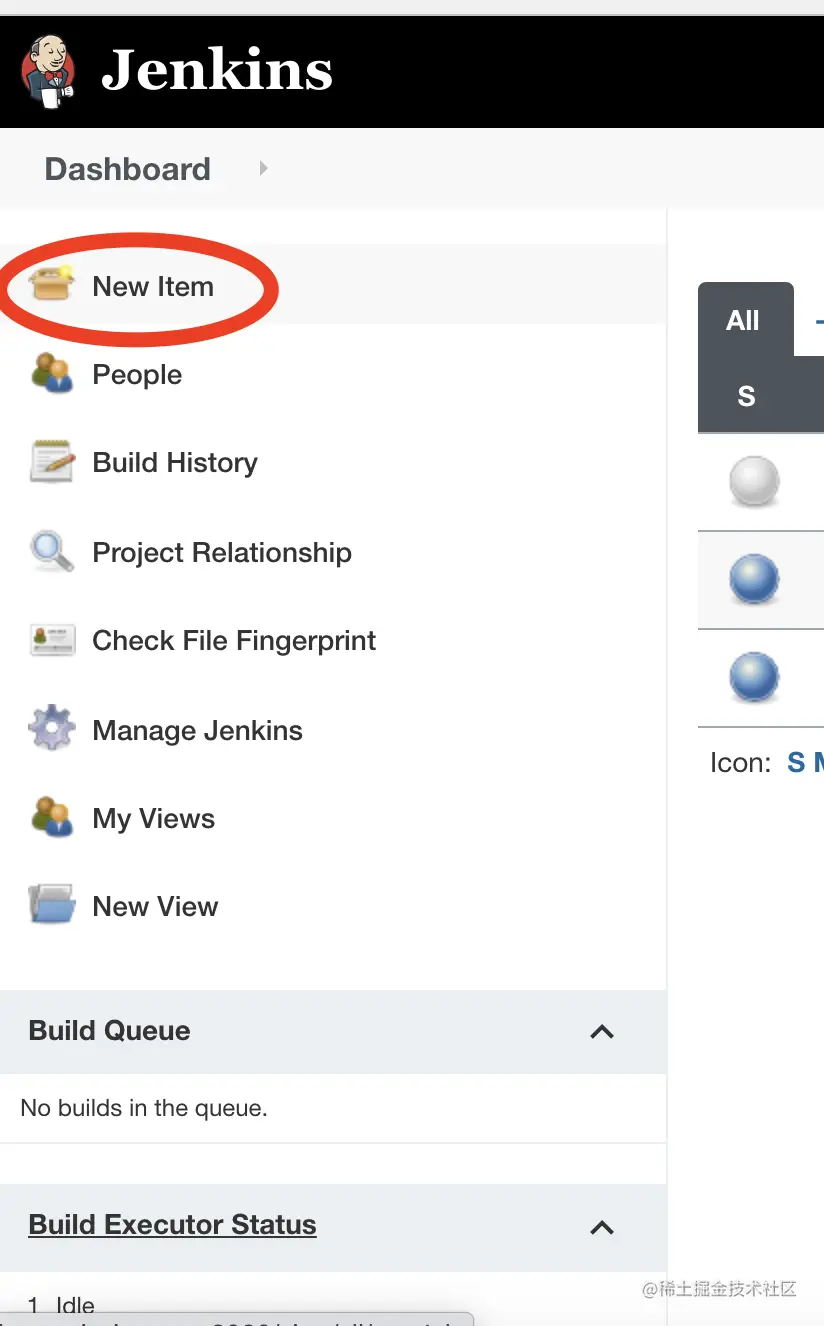This screenshot has height=1326, width=824.
Task: Click the grey not-built status ball
Action: (x=754, y=481)
